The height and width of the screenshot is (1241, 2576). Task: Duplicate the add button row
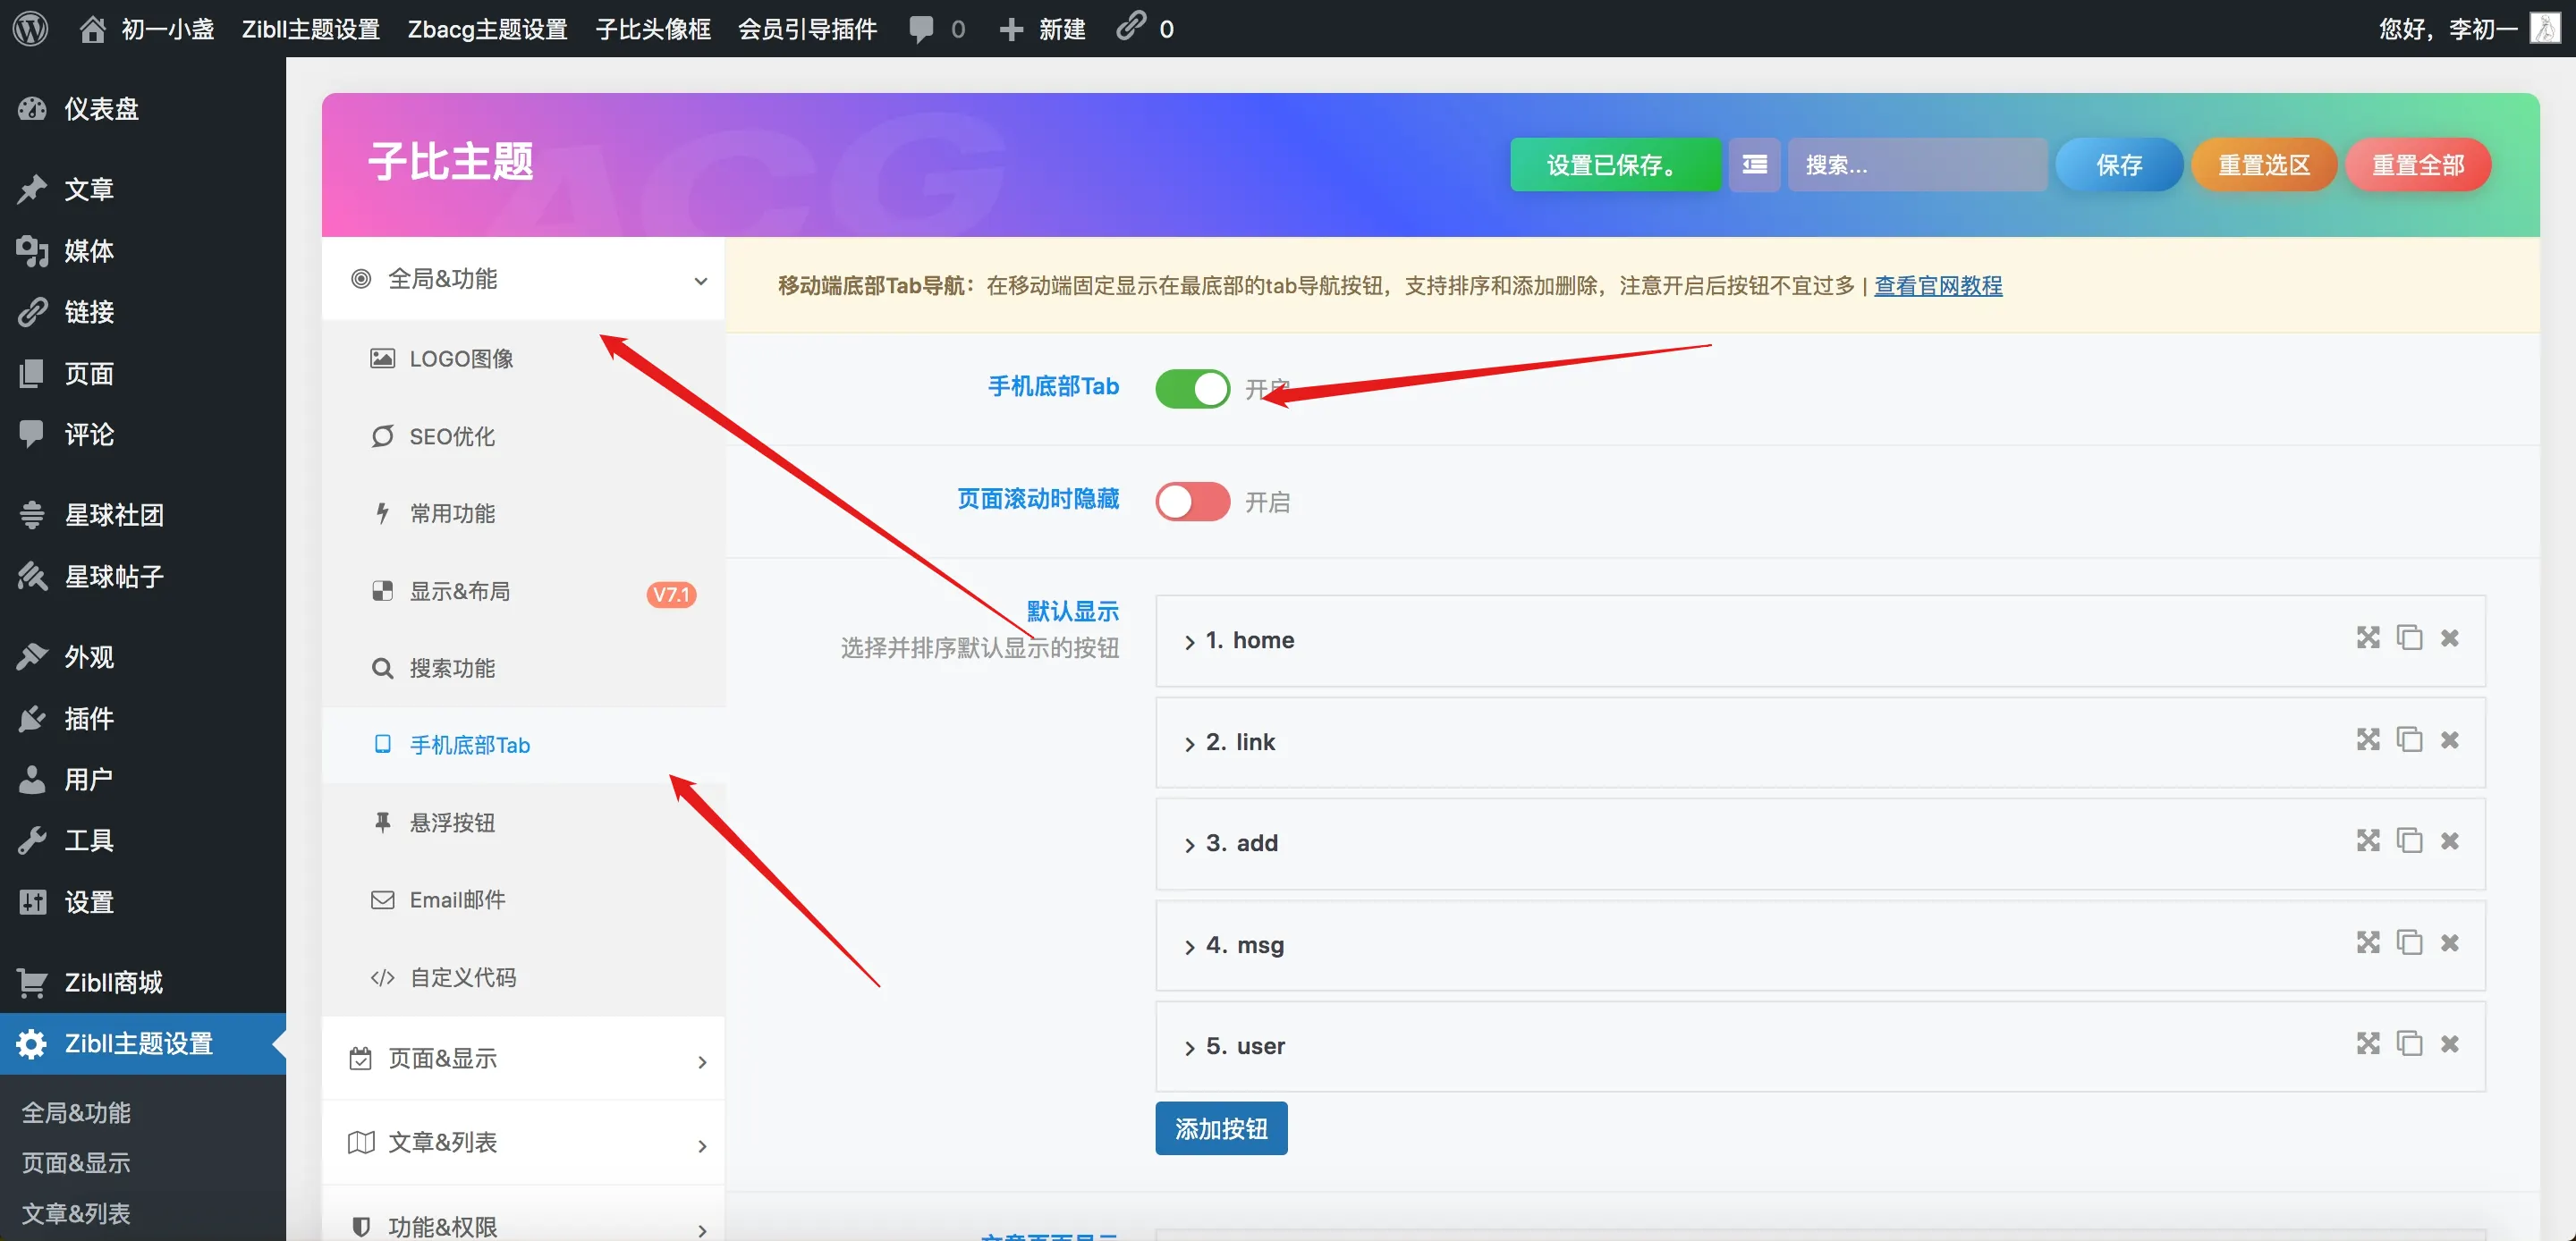pyautogui.click(x=2409, y=841)
